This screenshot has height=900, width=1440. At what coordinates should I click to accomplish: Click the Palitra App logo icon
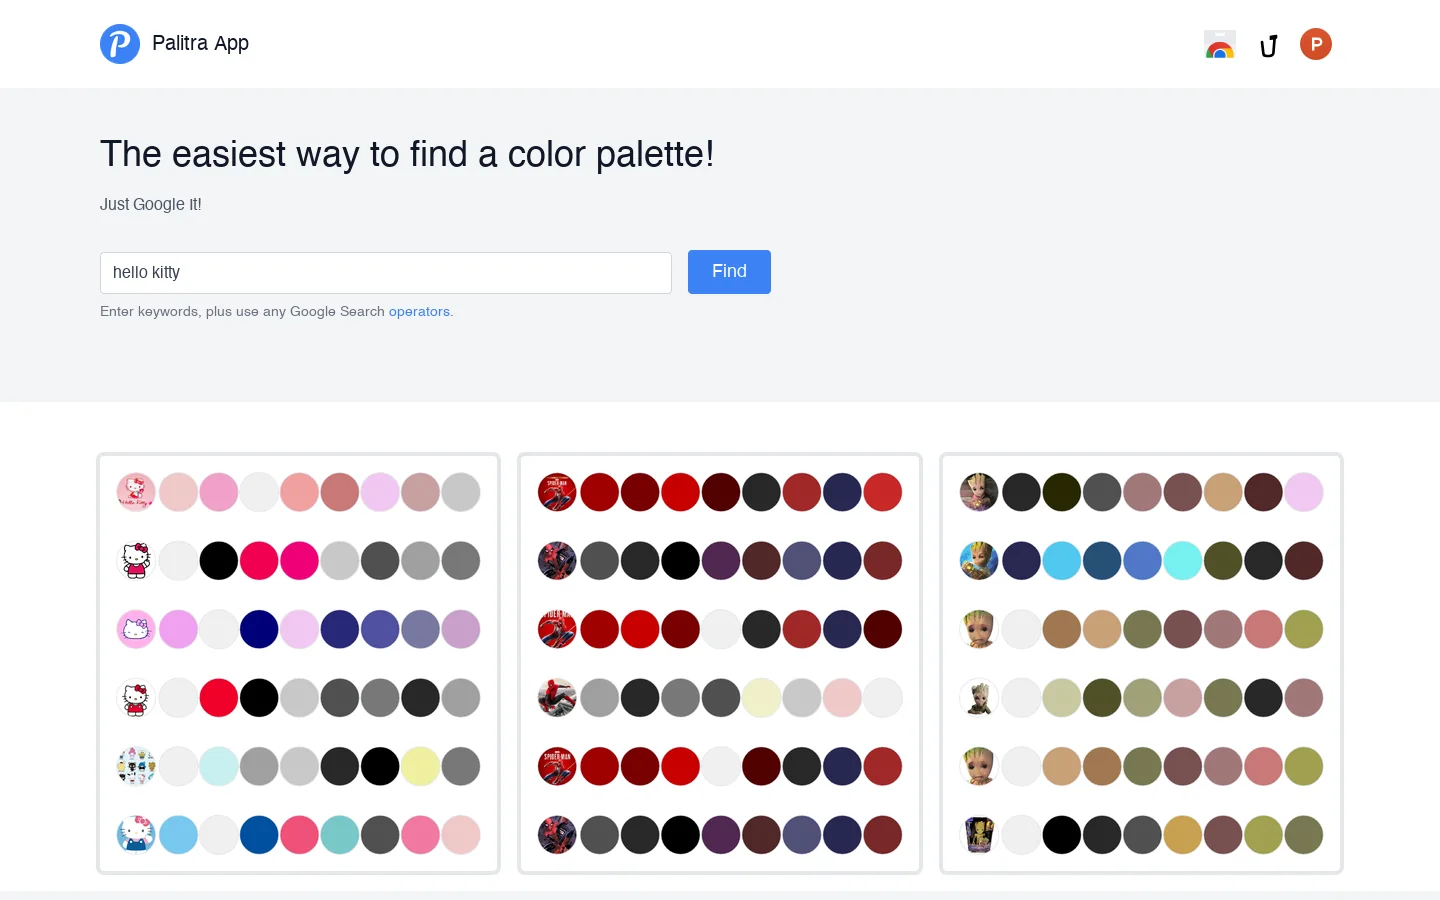pos(120,44)
